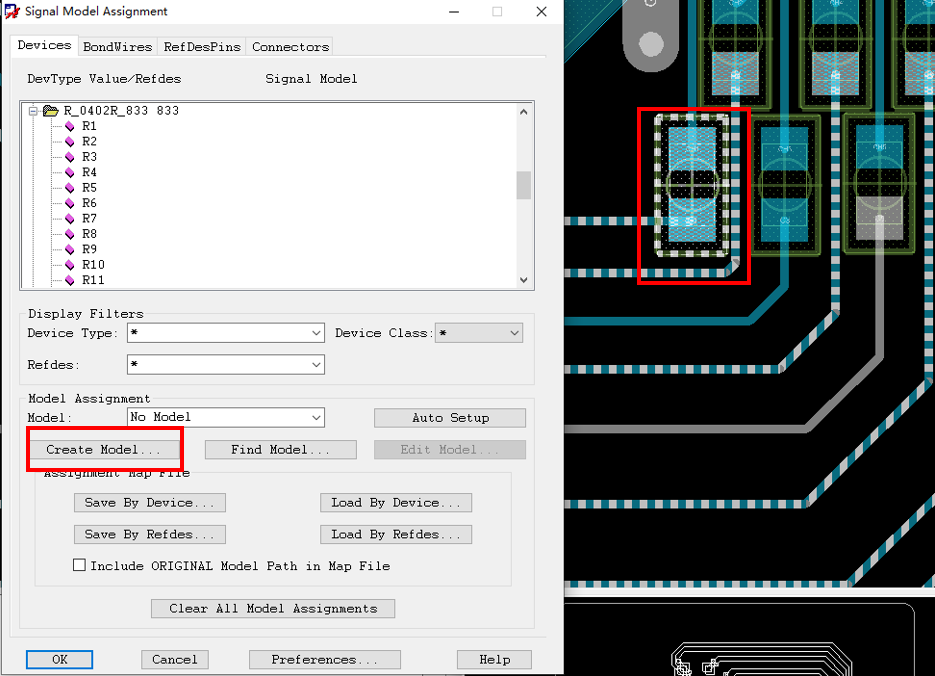The image size is (935, 676).
Task: Select R8 in the device list
Action: point(89,234)
